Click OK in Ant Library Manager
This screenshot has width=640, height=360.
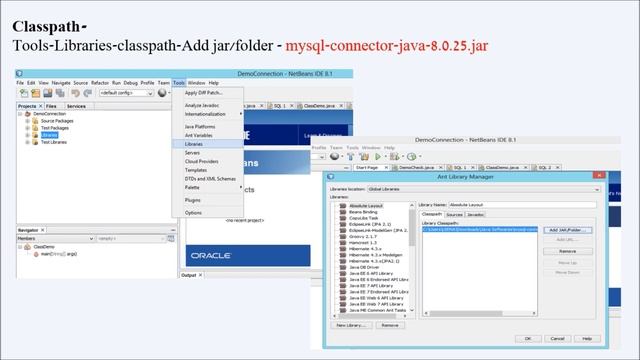pyautogui.click(x=528, y=339)
